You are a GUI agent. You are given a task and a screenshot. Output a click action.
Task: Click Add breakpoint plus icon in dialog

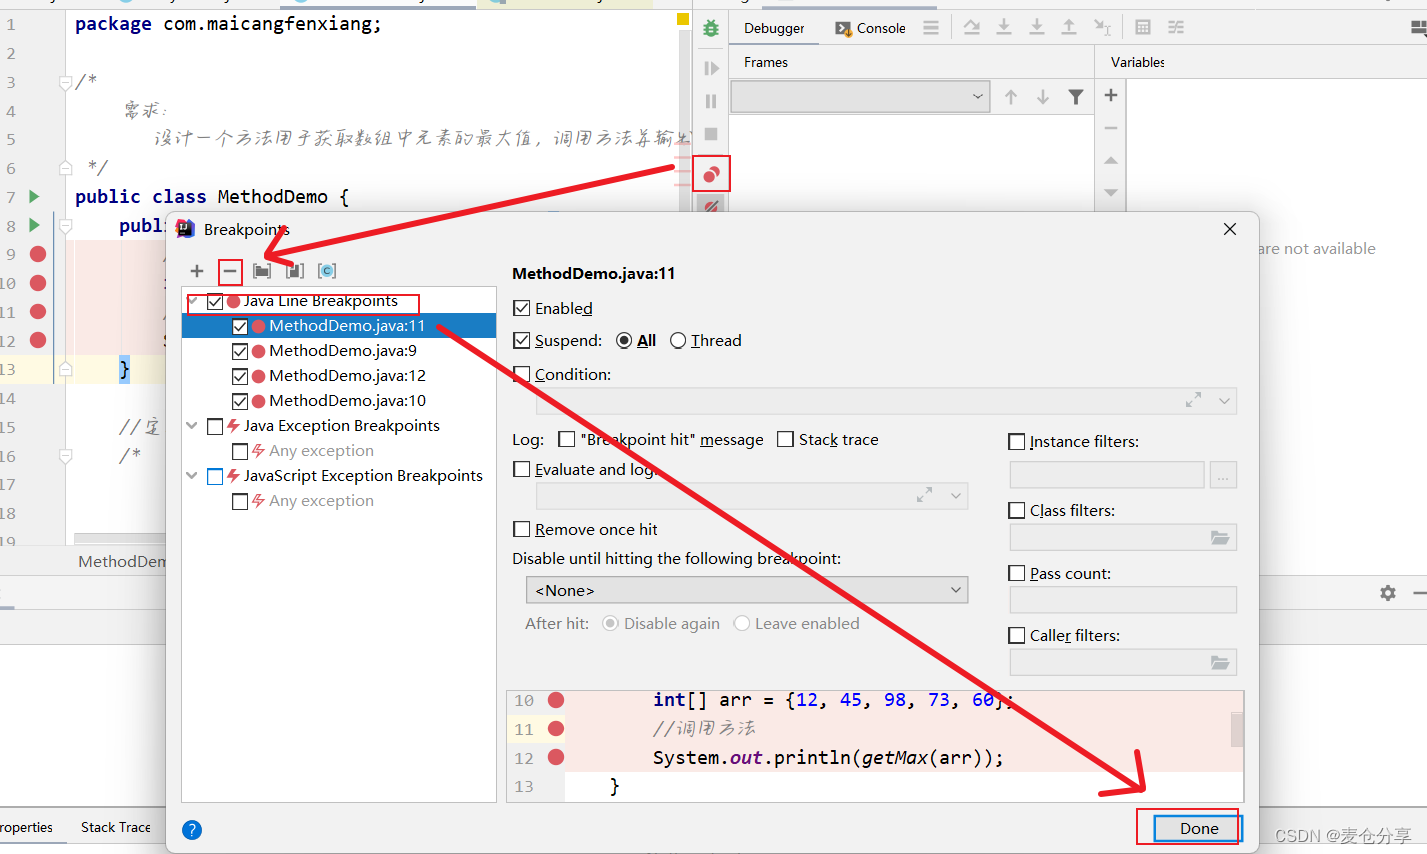click(197, 271)
